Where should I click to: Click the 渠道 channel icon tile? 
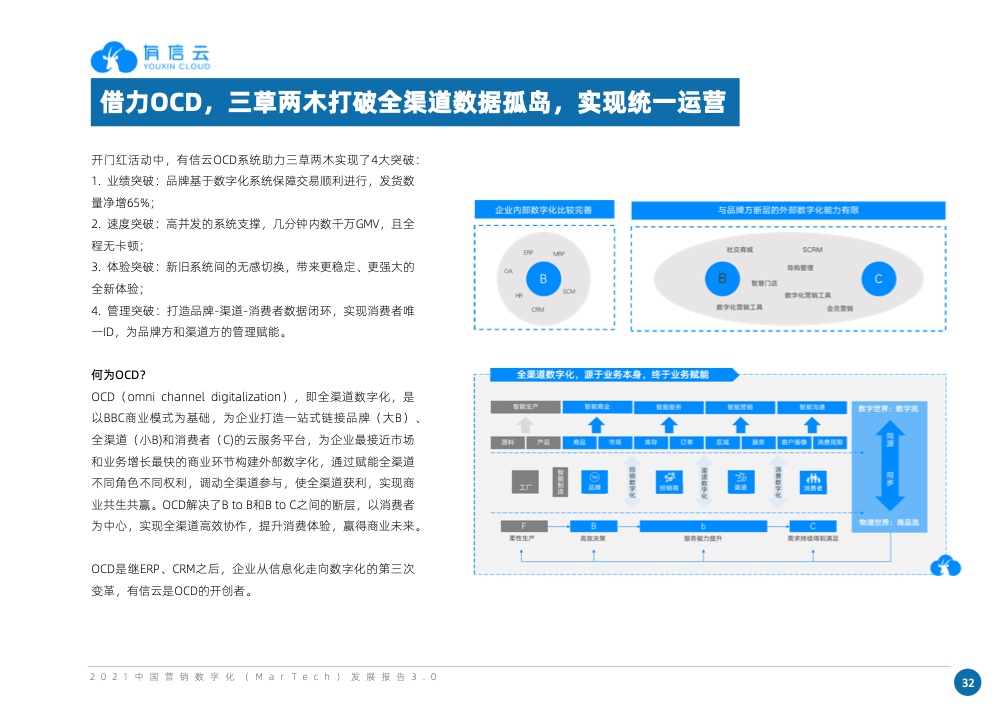click(x=740, y=482)
